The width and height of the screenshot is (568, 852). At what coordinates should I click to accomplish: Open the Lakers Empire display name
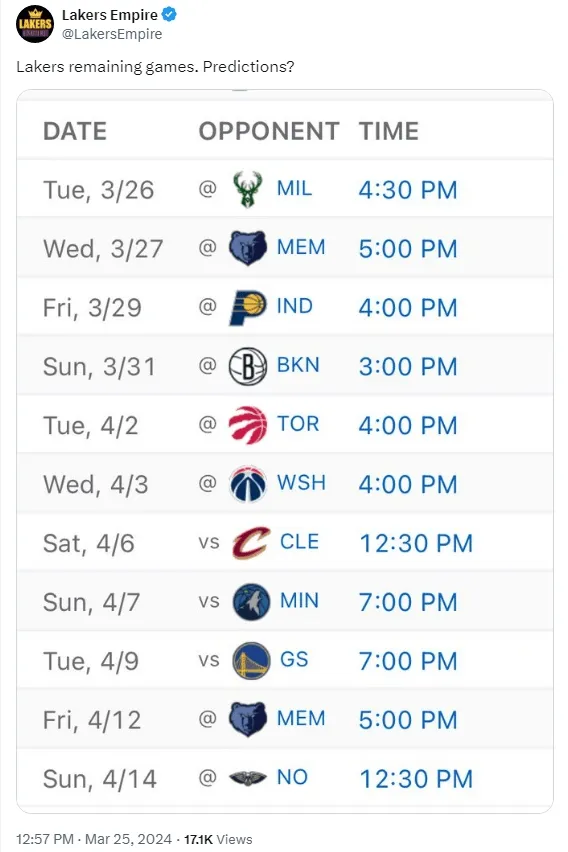[110, 15]
